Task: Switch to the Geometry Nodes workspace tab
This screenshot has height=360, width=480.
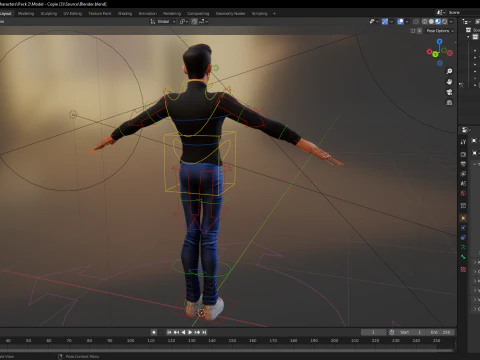Action: point(230,13)
